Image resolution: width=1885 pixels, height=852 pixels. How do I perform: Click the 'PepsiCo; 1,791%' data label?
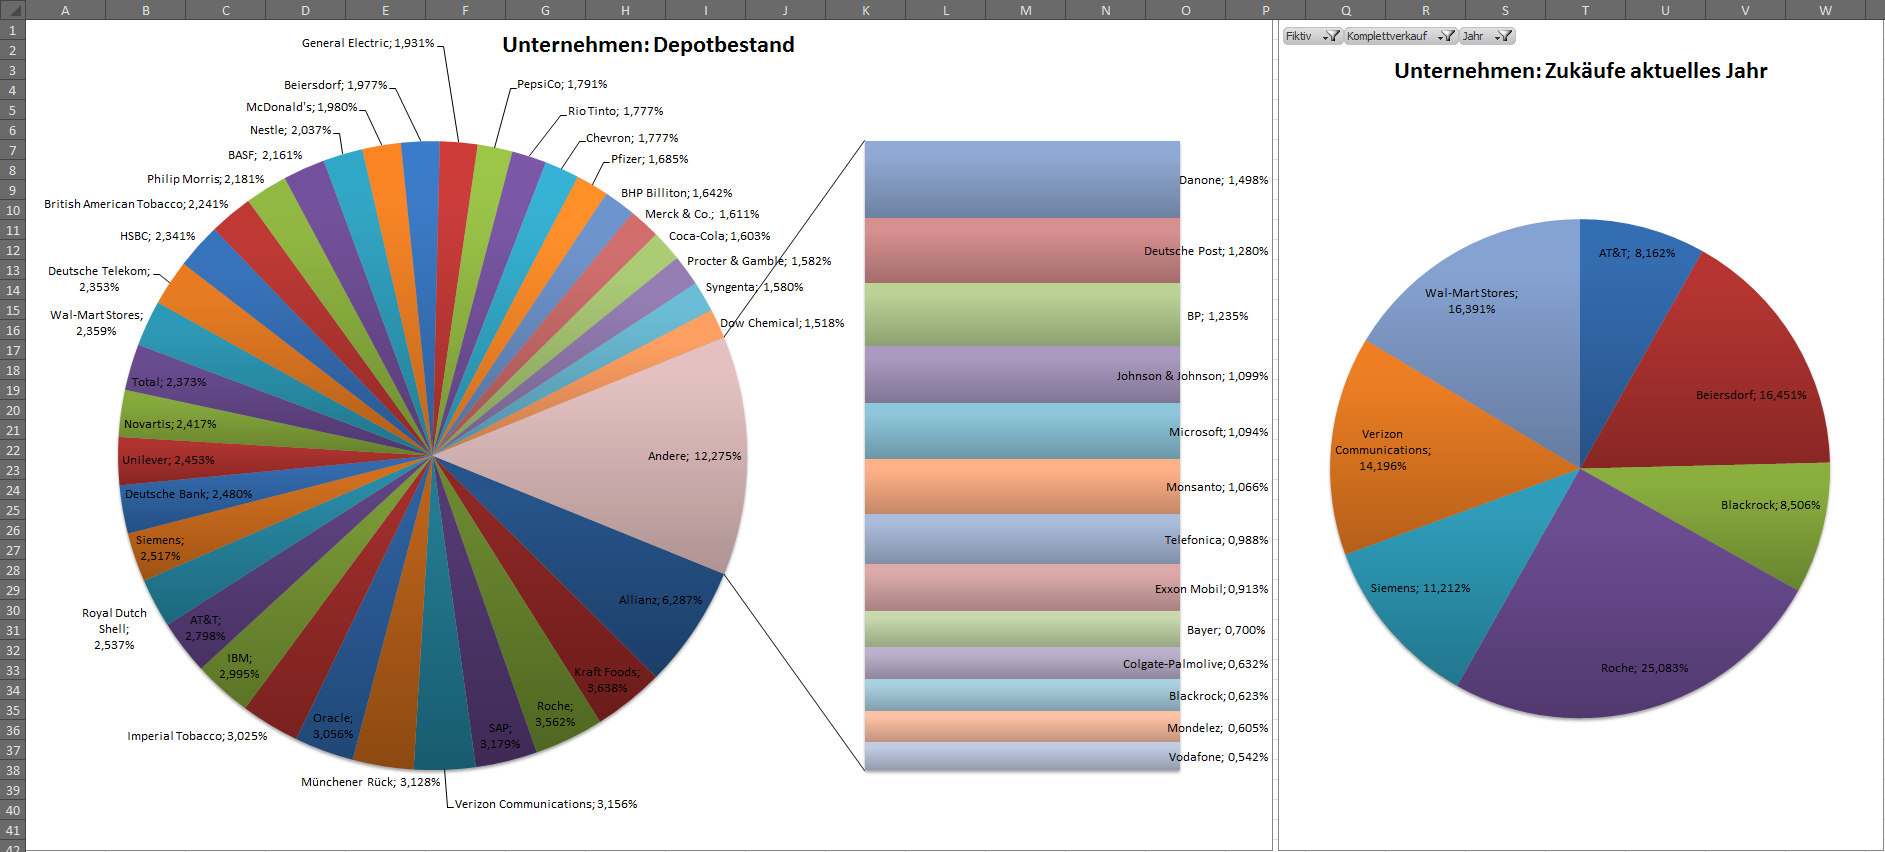[562, 84]
